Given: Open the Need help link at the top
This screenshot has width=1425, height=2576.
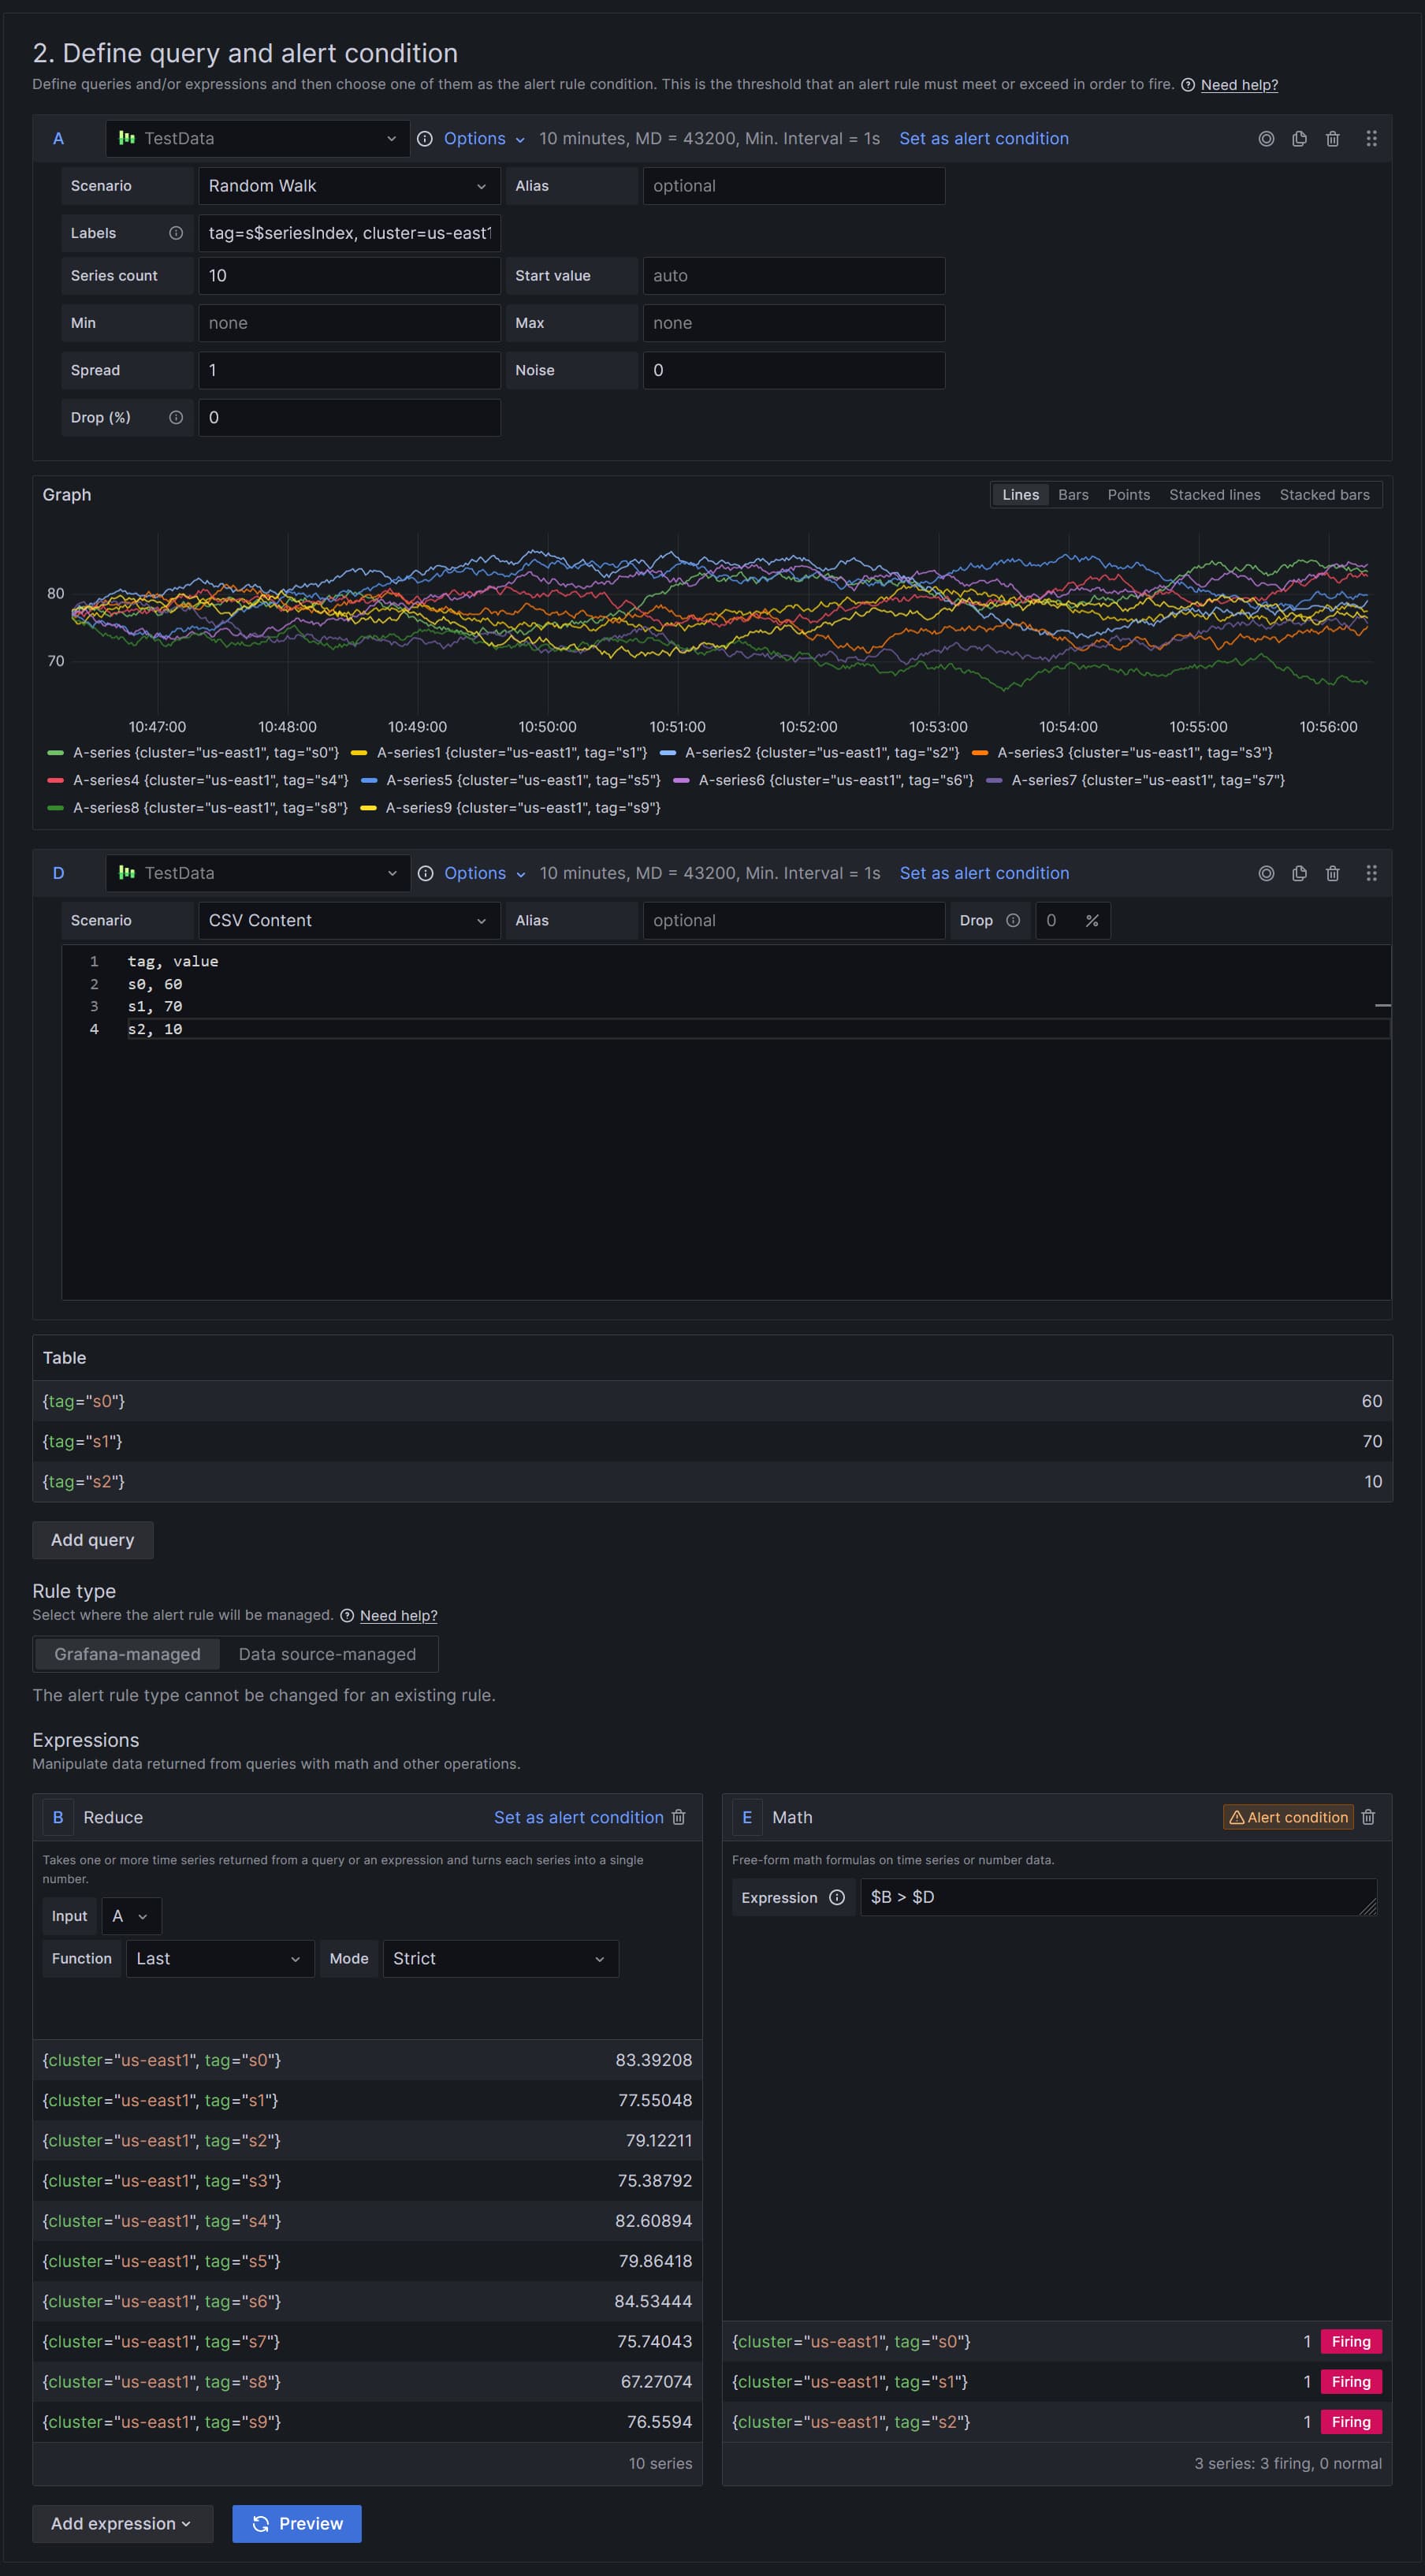Looking at the screenshot, I should coord(1239,85).
